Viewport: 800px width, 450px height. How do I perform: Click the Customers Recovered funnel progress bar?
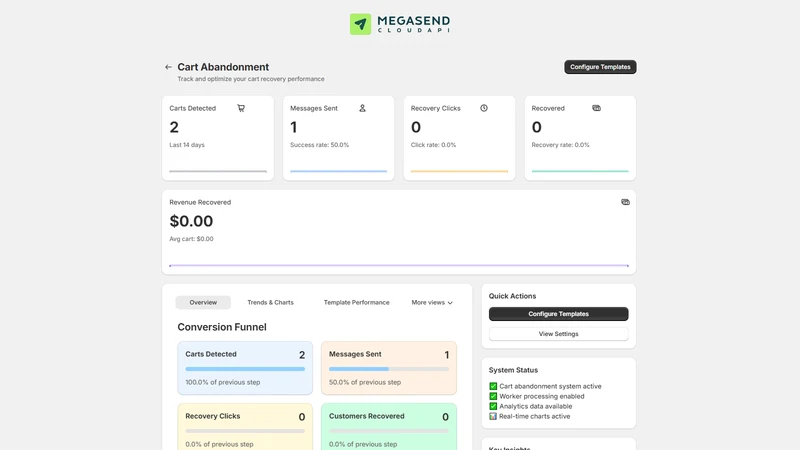pos(389,431)
